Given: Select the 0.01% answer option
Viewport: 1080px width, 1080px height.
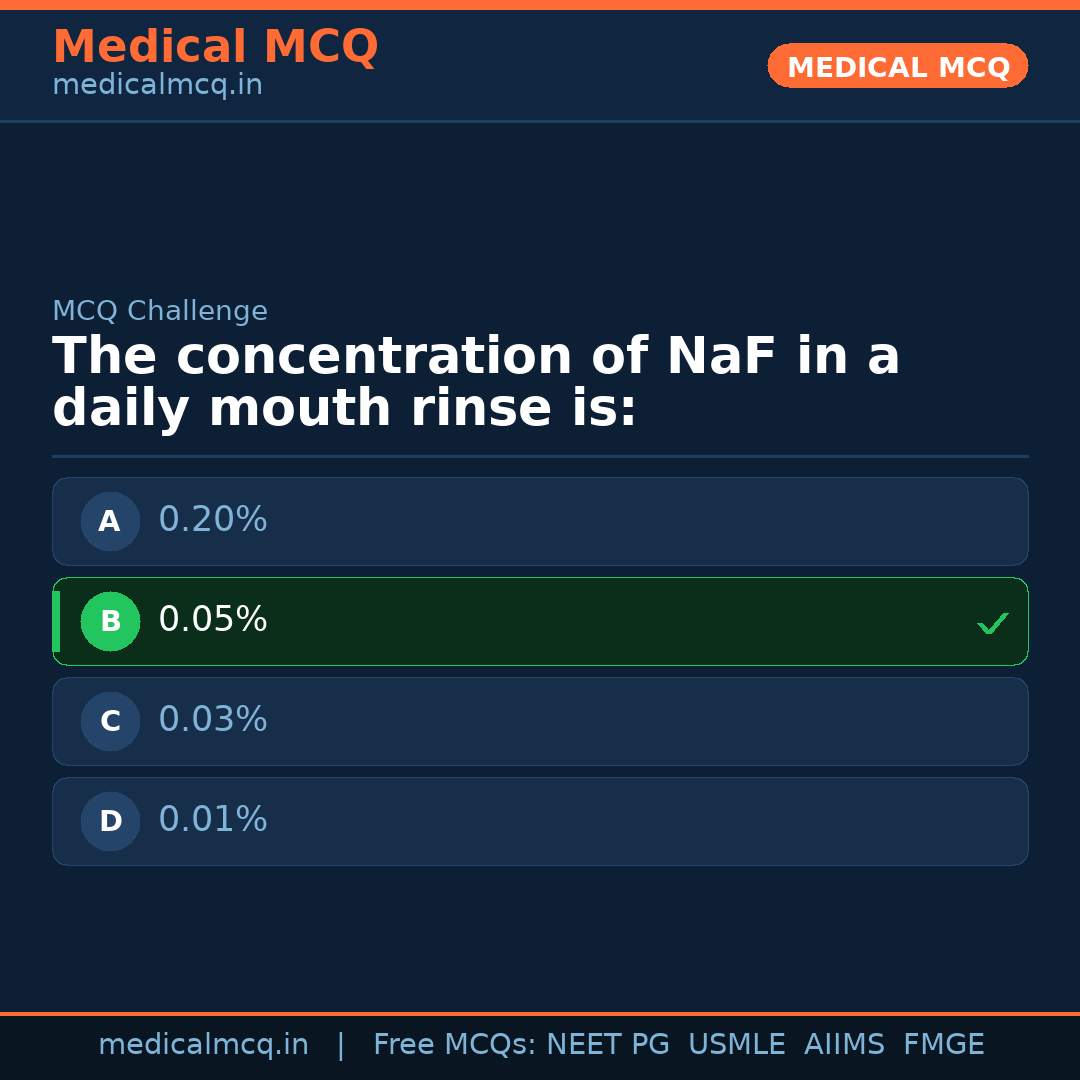Looking at the screenshot, I should click(x=540, y=821).
